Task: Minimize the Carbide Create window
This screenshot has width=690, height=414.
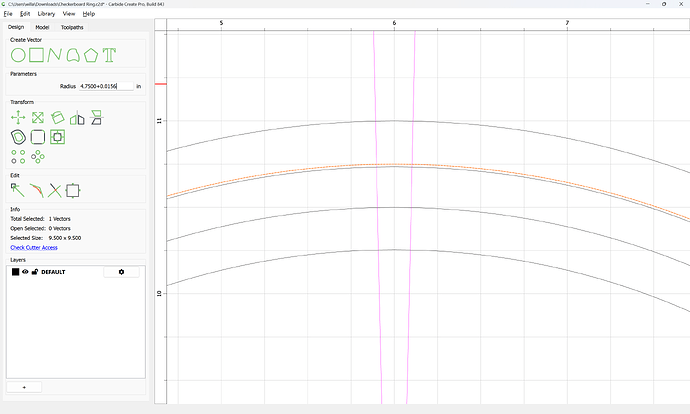Action: click(x=648, y=4)
